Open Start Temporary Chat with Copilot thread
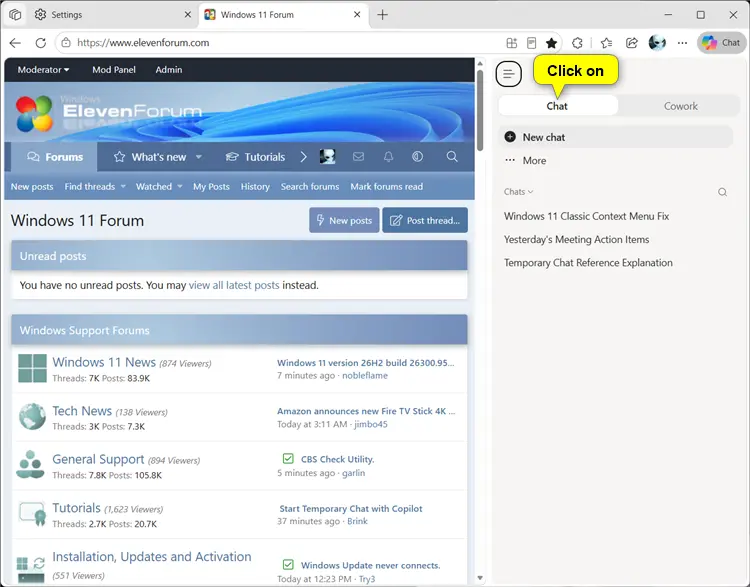750x587 pixels. (351, 509)
